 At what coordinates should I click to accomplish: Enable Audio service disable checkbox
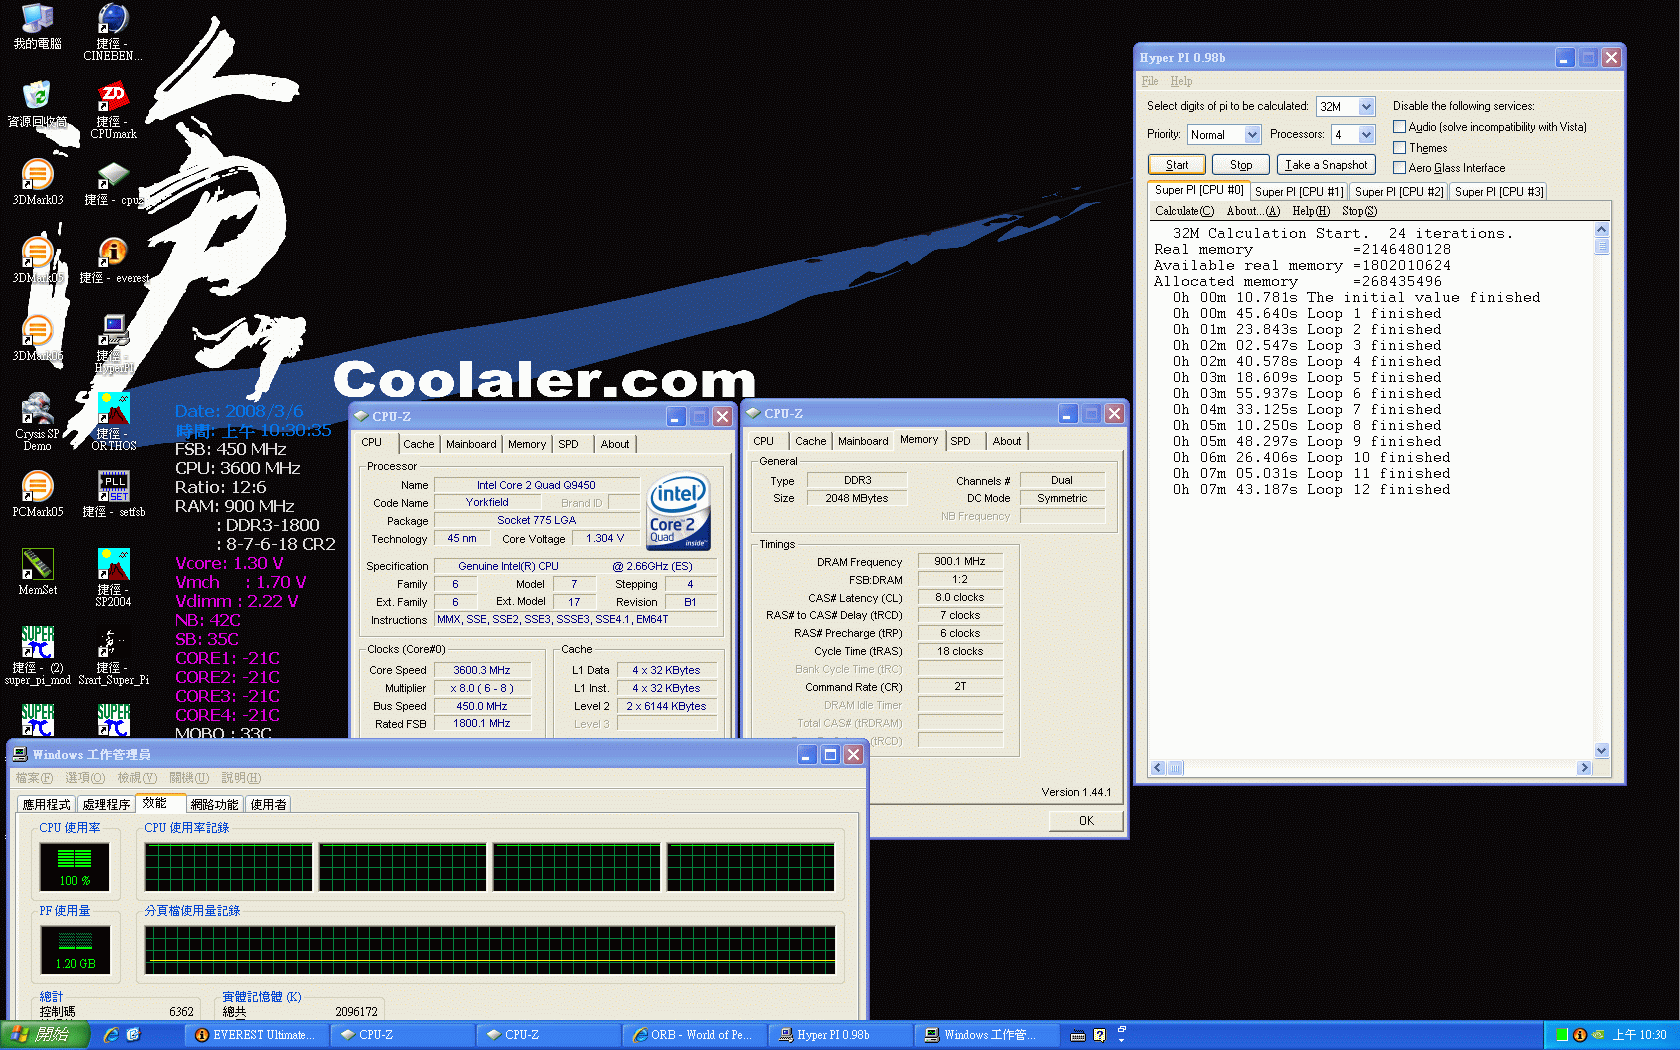[x=1399, y=127]
